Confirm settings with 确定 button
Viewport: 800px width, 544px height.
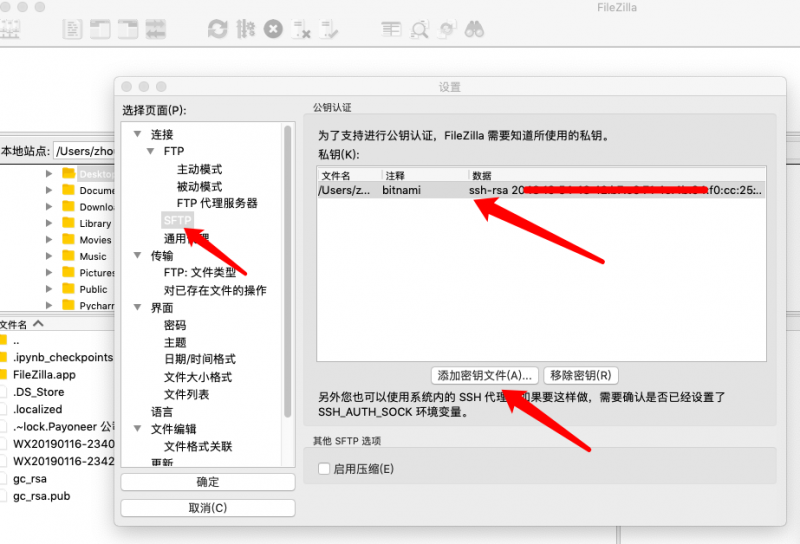(x=208, y=482)
